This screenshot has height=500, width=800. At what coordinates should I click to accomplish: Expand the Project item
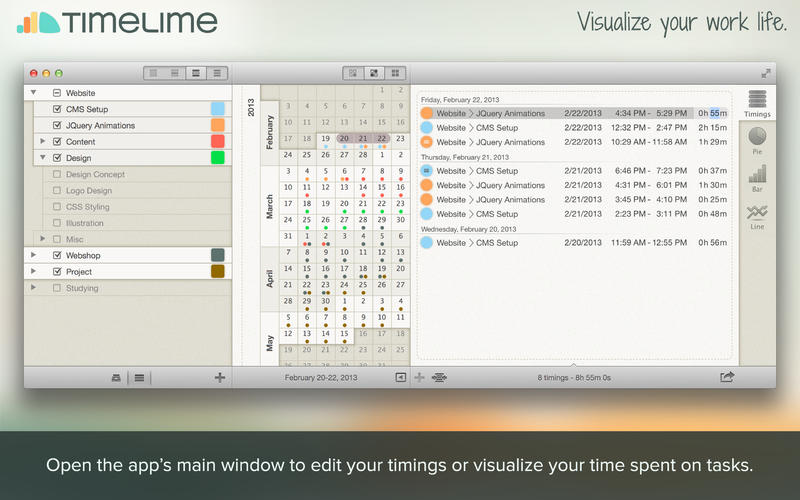(33, 271)
